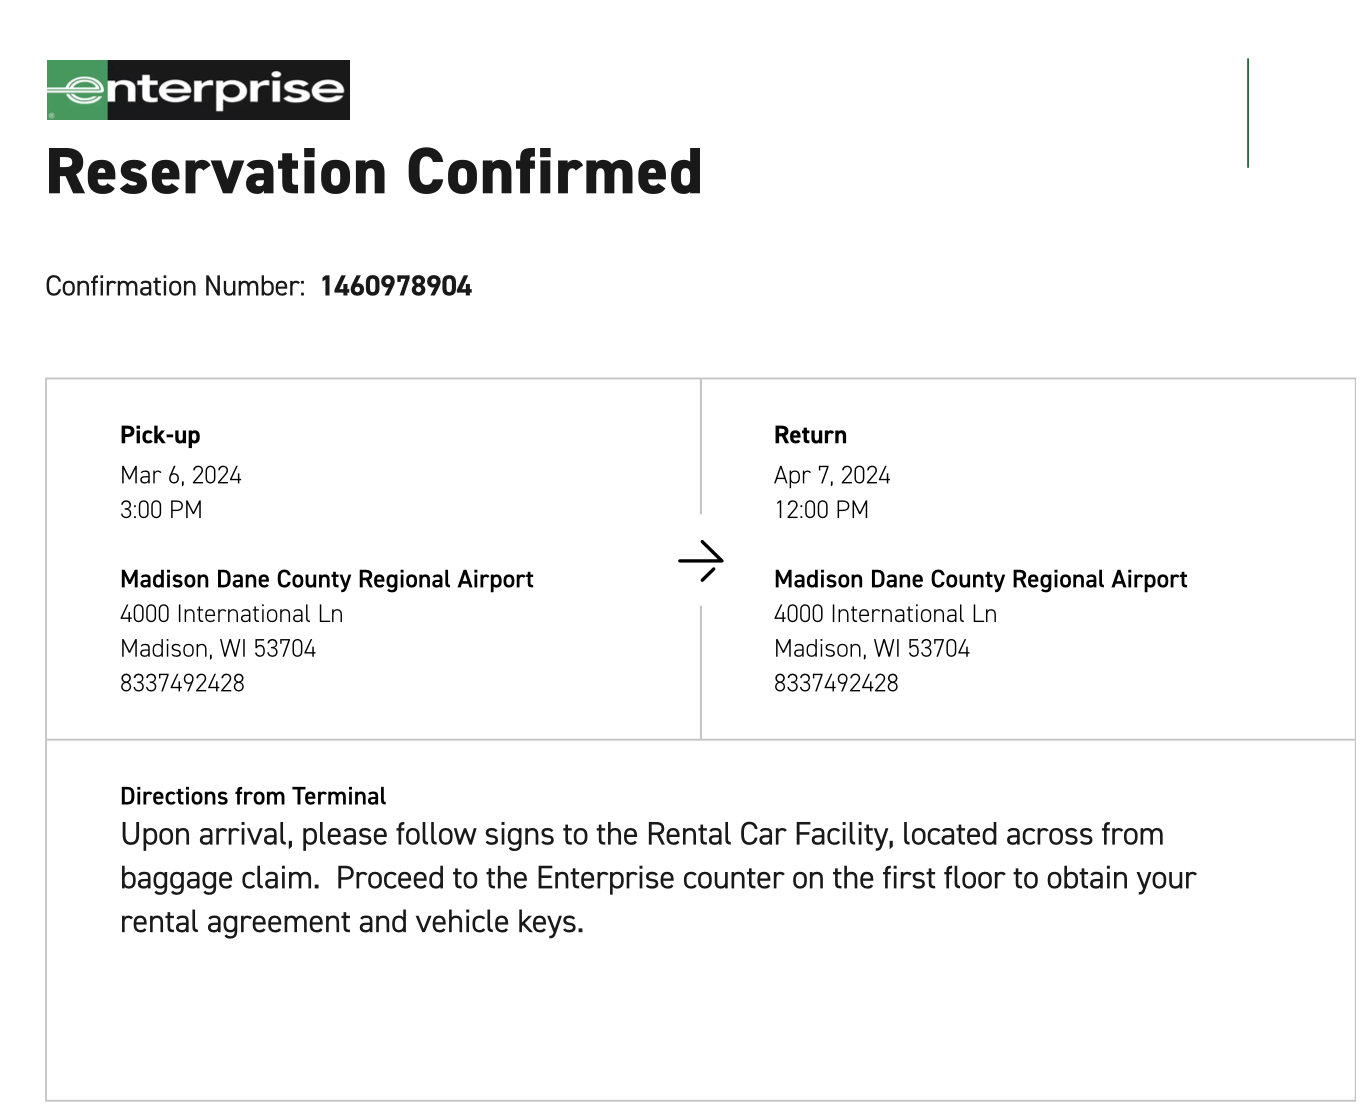Click the Pick-up section heading

[160, 435]
